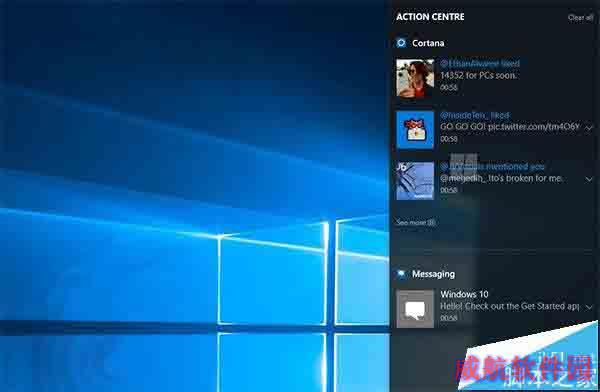
Task: Click the Messaging speech bubble icon
Action: pyautogui.click(x=401, y=274)
